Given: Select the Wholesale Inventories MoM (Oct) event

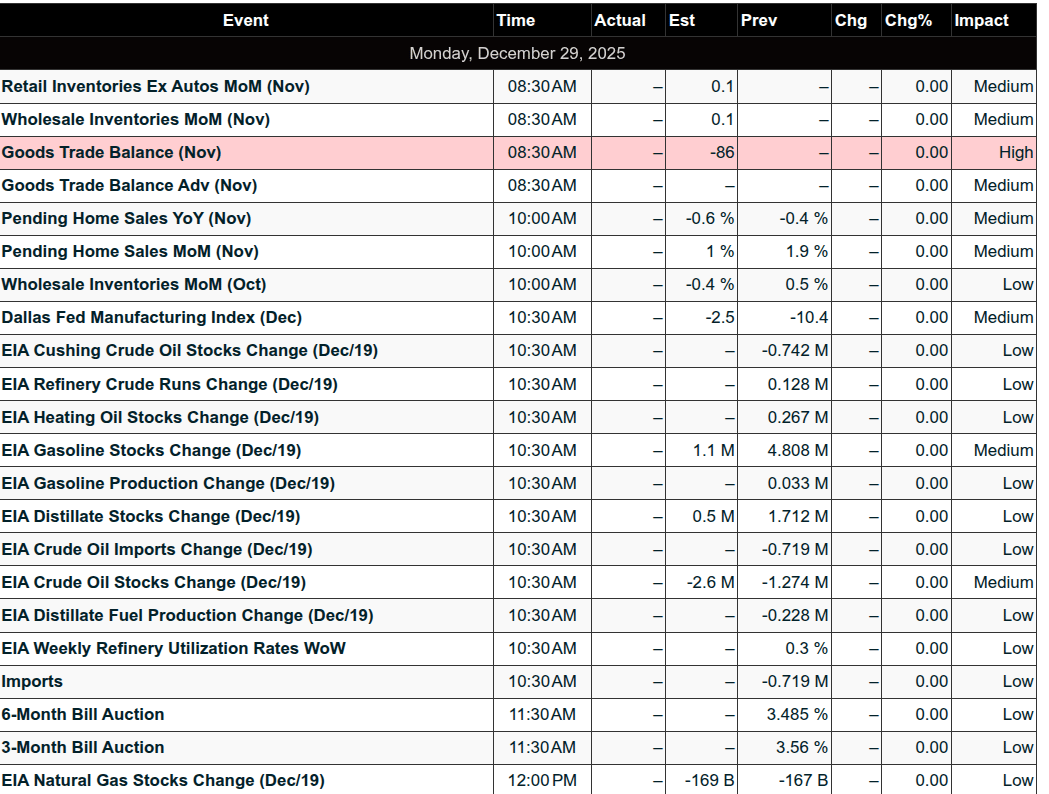Looking at the screenshot, I should click(134, 285).
